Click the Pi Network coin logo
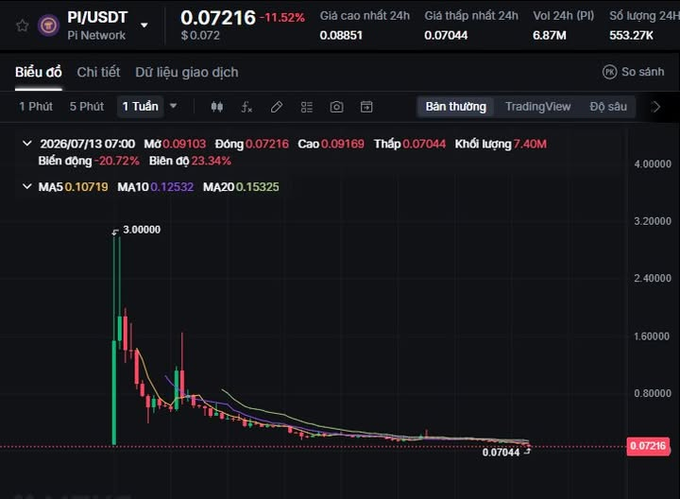The height and width of the screenshot is (499, 680). tap(49, 26)
